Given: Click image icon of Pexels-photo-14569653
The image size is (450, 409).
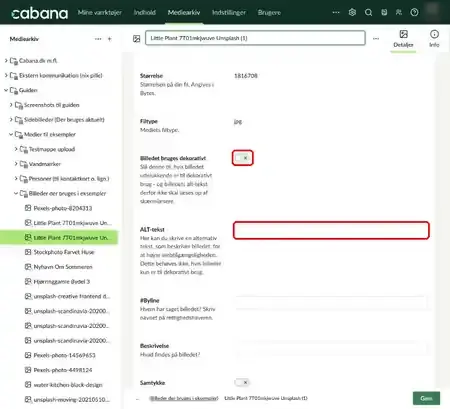Looking at the screenshot, I should pyautogui.click(x=28, y=355).
